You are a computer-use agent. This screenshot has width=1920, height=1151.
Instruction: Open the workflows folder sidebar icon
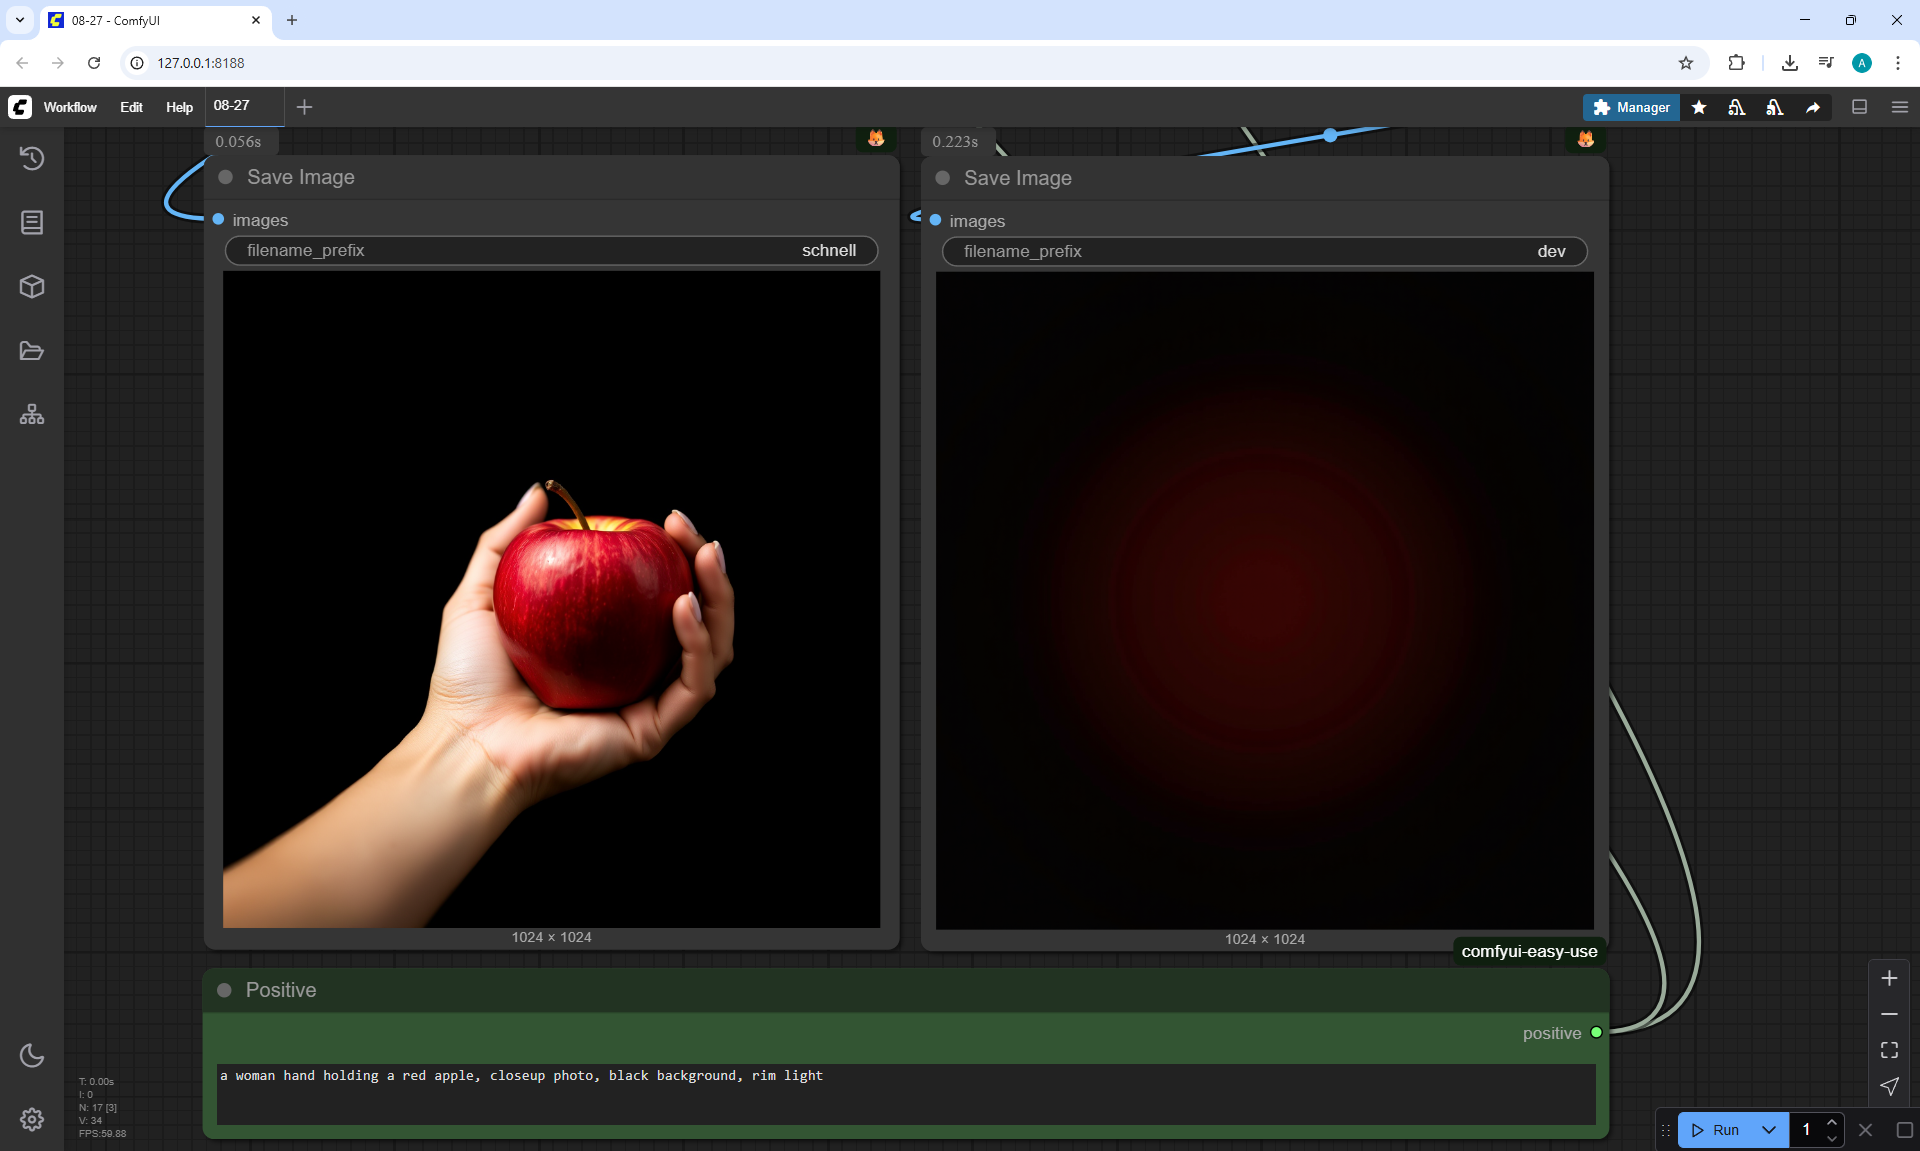coord(32,351)
